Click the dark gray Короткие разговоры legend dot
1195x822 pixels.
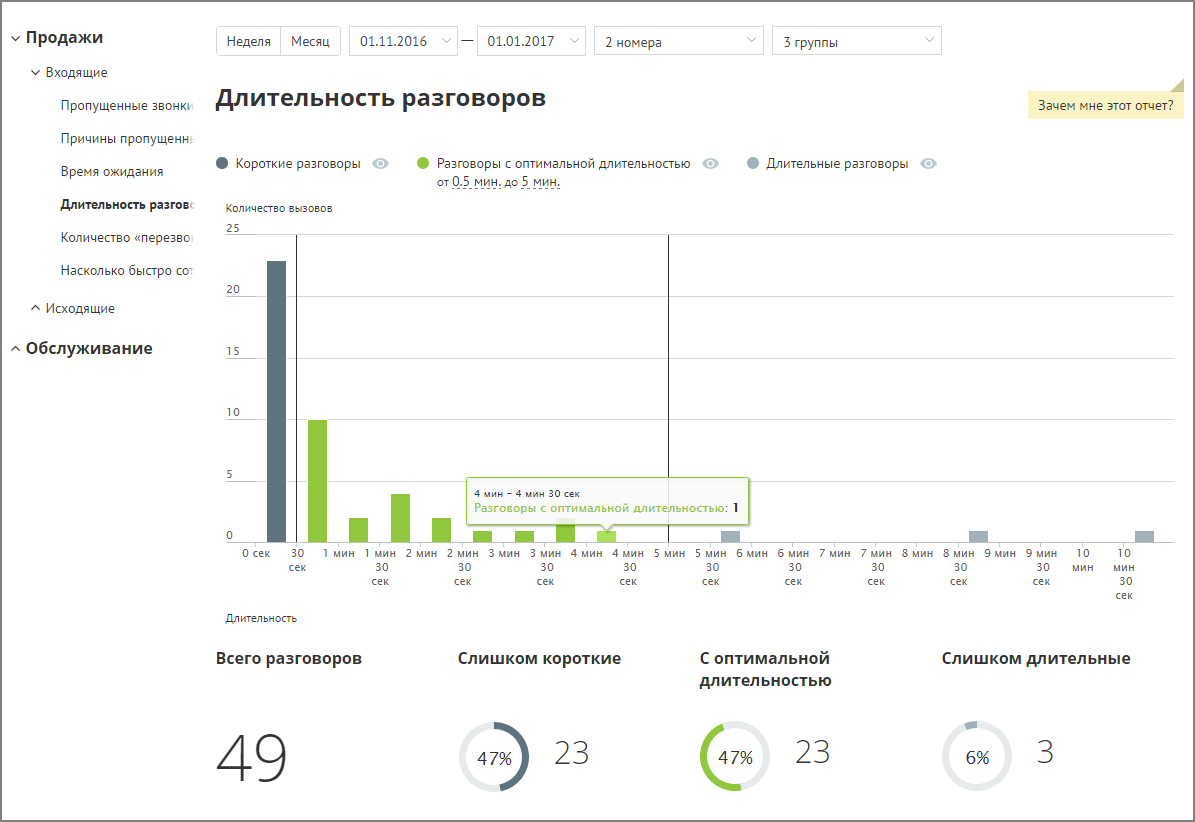(222, 163)
